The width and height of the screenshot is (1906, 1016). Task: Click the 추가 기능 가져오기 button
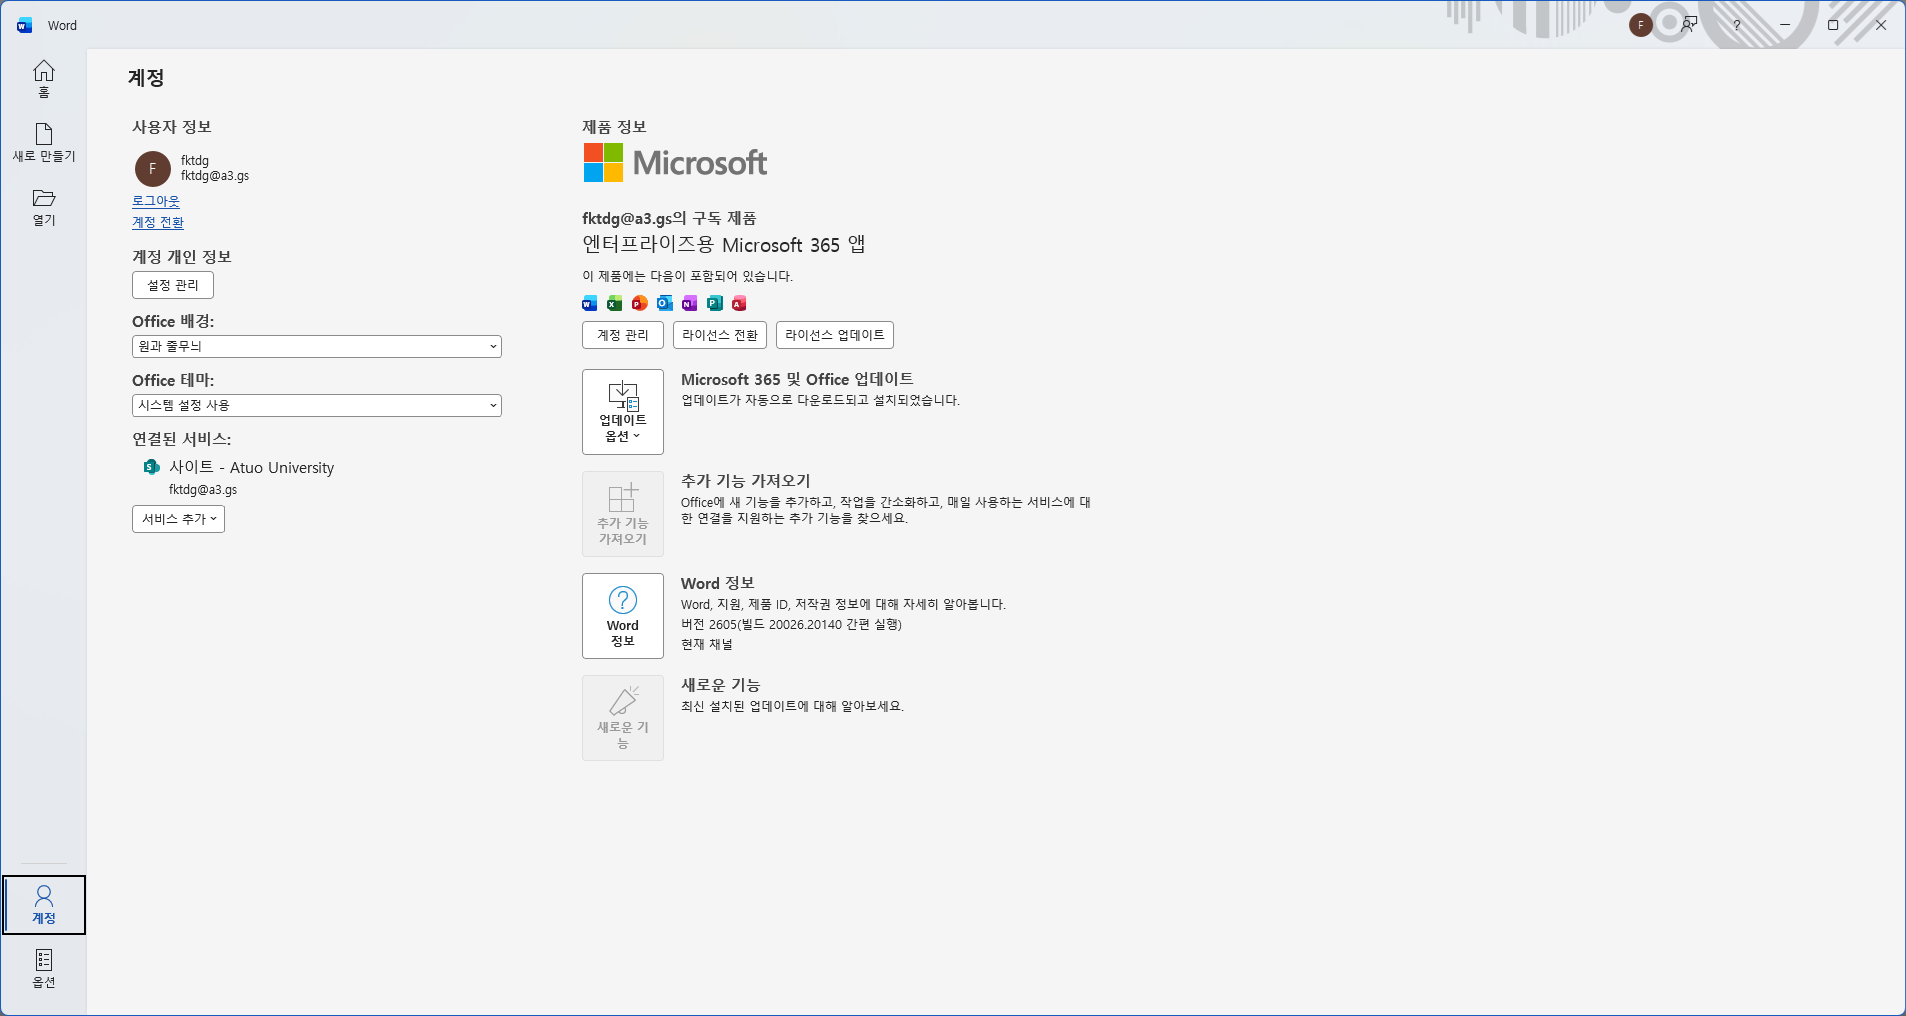pos(623,514)
